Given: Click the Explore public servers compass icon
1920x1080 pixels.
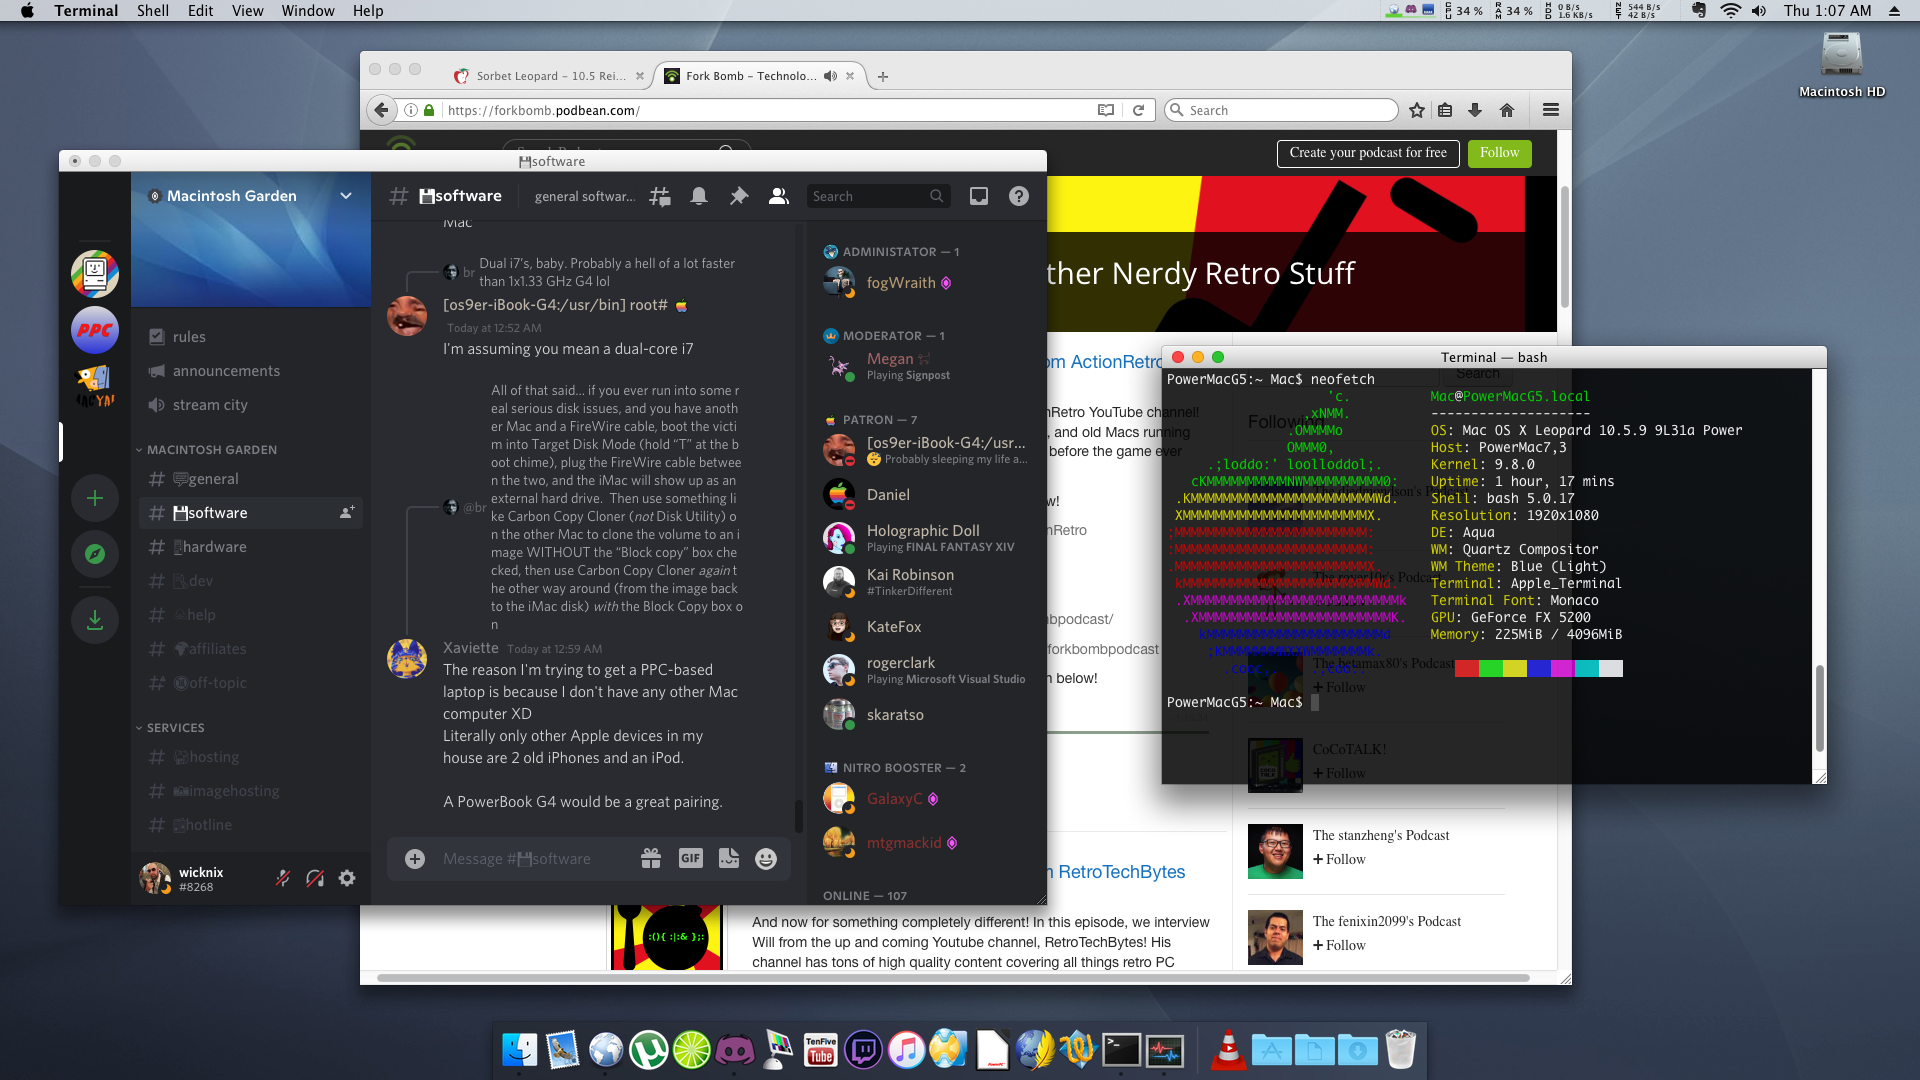Looking at the screenshot, I should point(95,554).
